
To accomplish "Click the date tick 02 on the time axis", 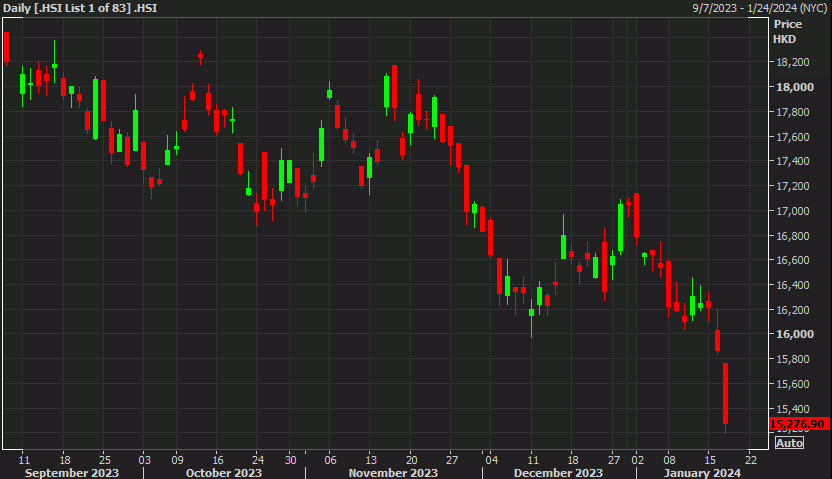I will (637, 460).
